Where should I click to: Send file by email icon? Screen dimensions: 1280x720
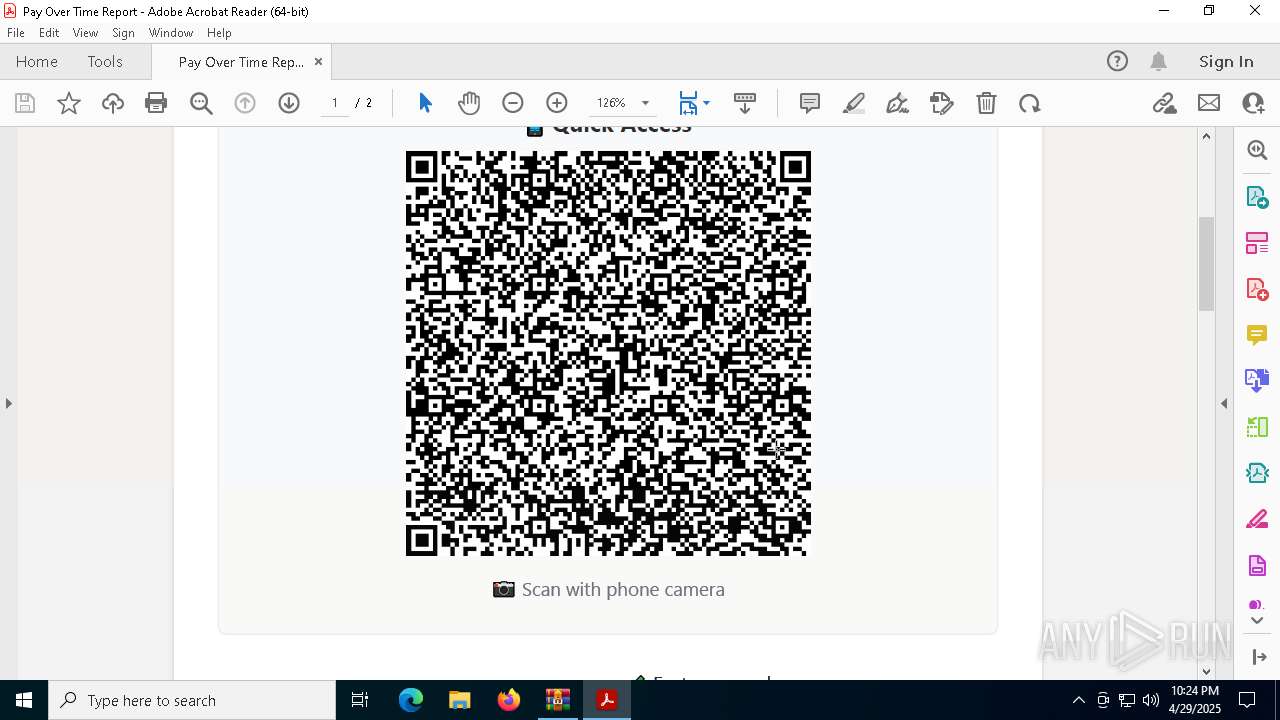pos(1209,103)
